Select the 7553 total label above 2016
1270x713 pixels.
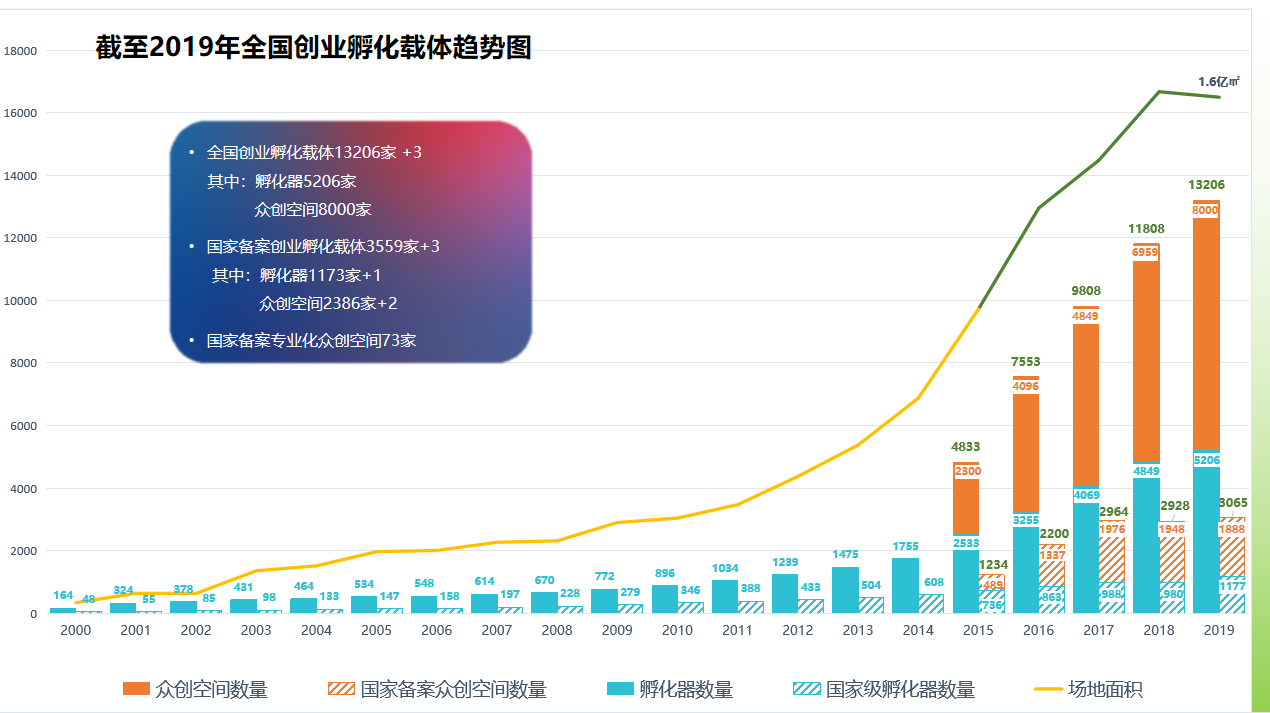[x=1025, y=362]
